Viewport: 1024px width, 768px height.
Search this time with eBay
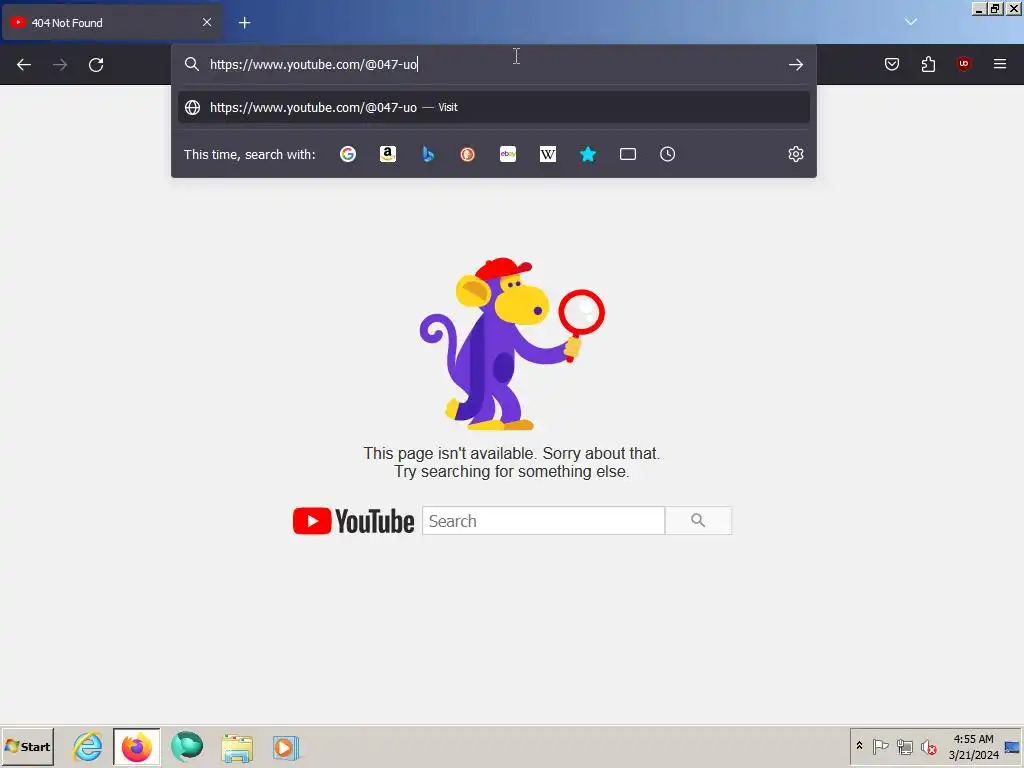pyautogui.click(x=508, y=154)
